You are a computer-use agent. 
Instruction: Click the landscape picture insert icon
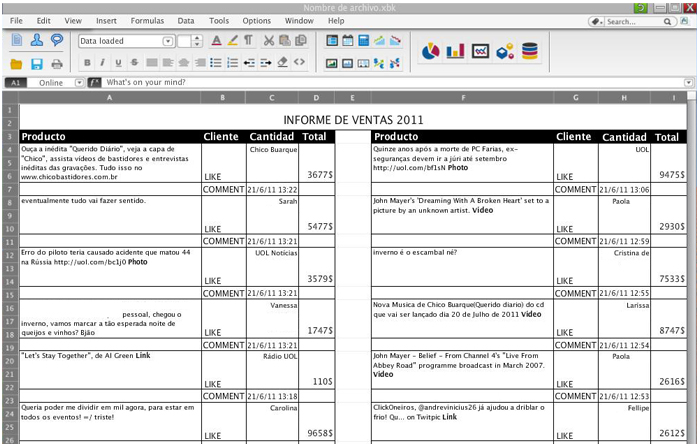click(331, 63)
